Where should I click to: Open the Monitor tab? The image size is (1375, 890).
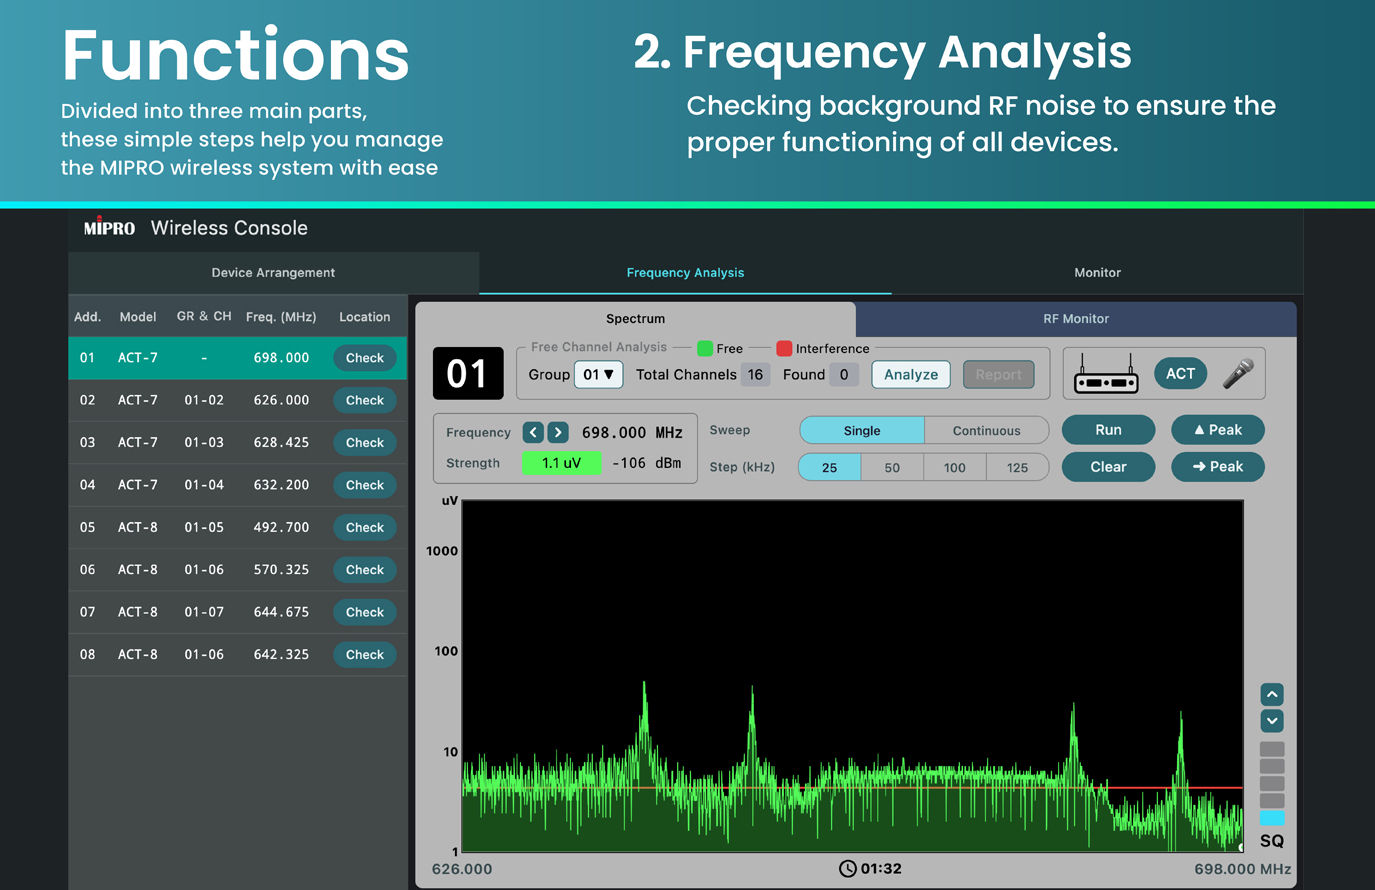[x=1097, y=273]
